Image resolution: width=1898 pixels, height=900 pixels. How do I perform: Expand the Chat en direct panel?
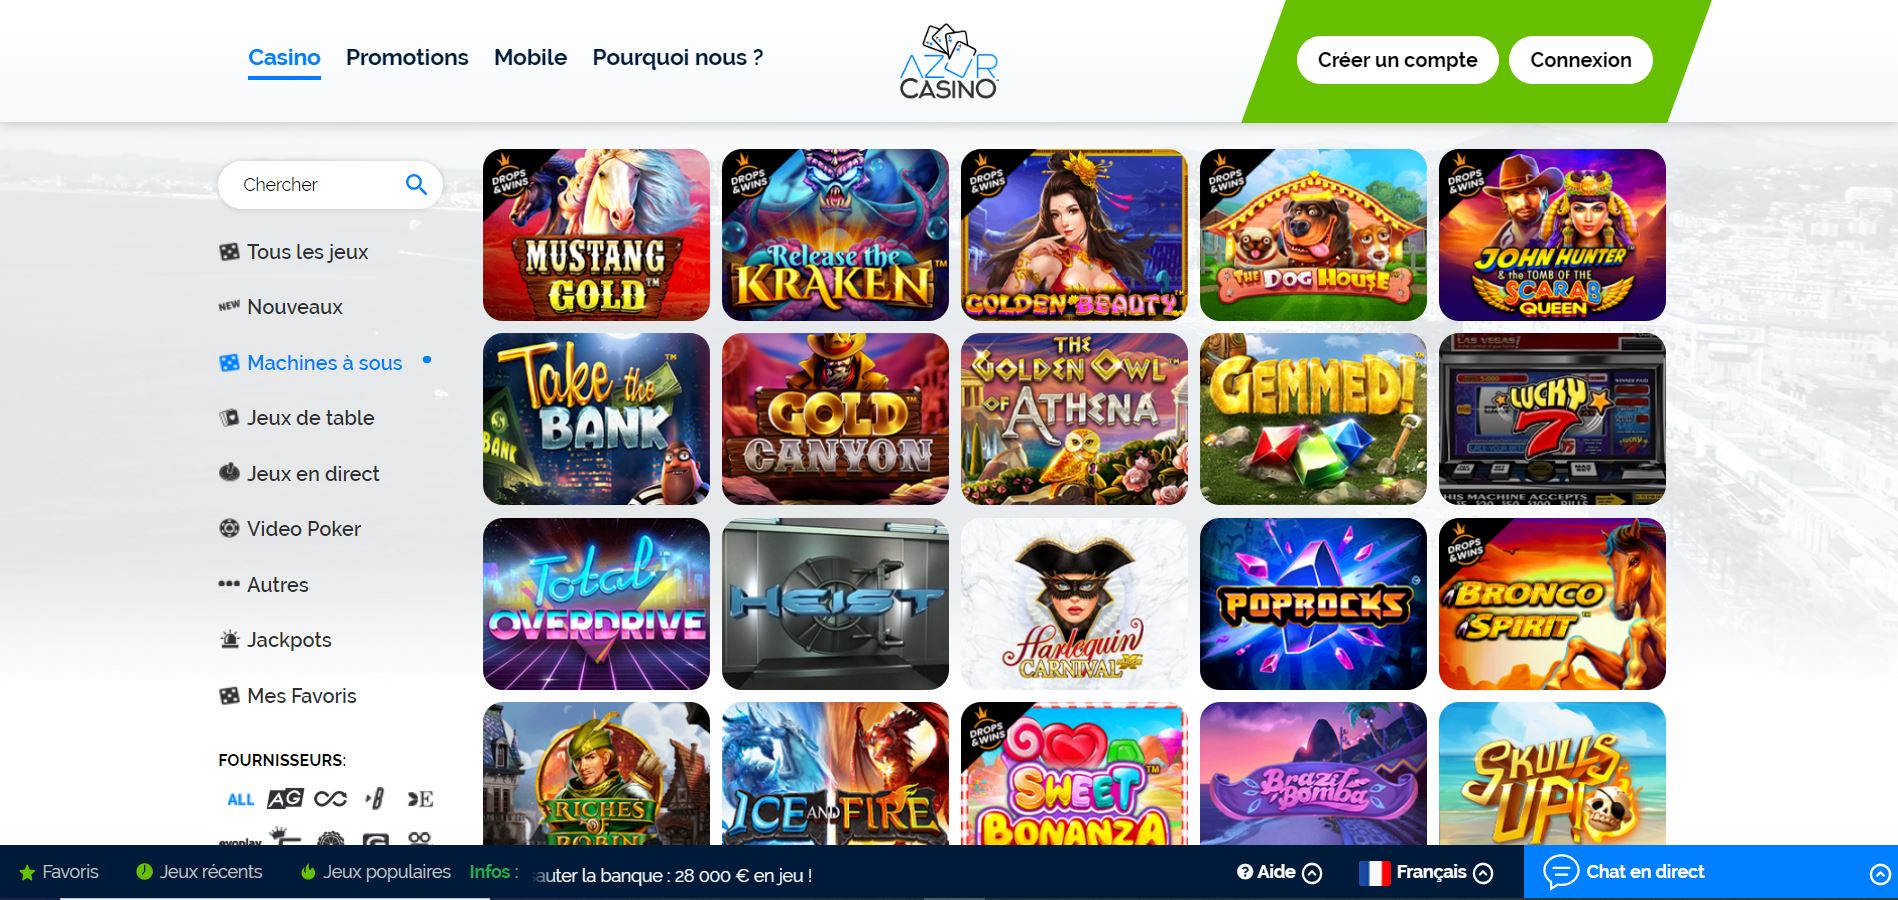pyautogui.click(x=1711, y=872)
